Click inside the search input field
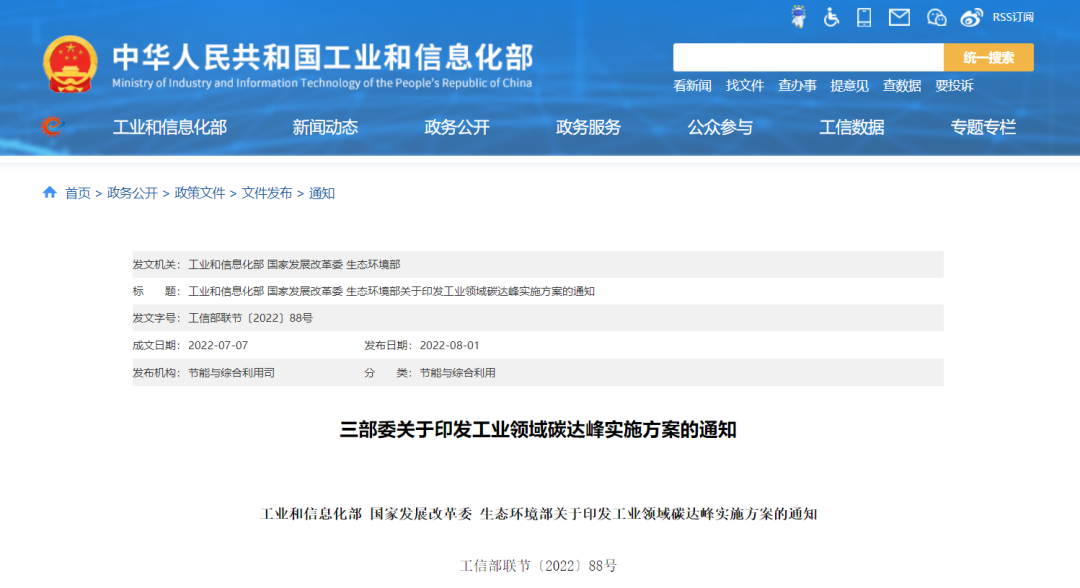The width and height of the screenshot is (1080, 588). point(810,57)
